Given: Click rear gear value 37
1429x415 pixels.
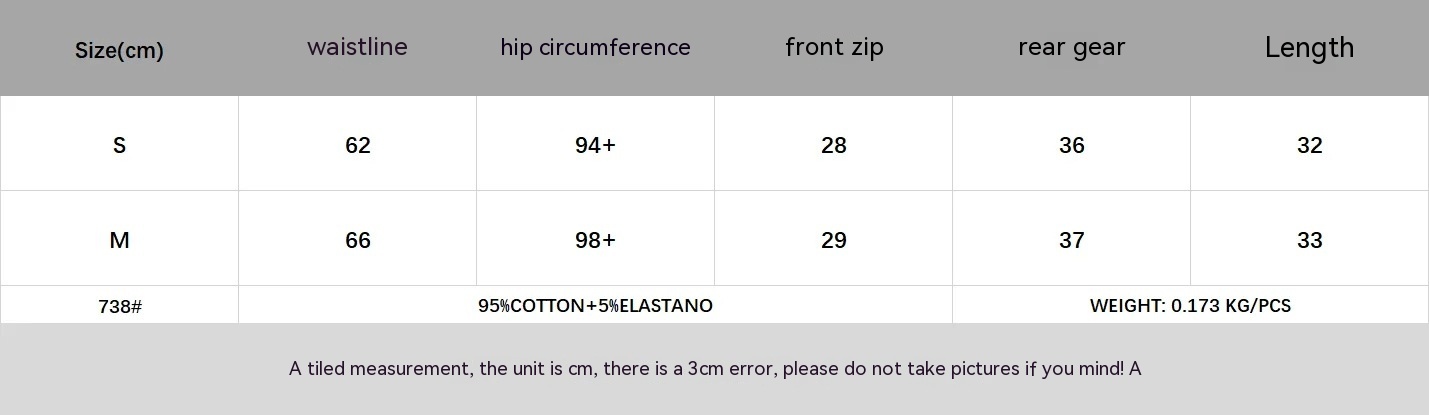Looking at the screenshot, I should pyautogui.click(x=1071, y=240).
